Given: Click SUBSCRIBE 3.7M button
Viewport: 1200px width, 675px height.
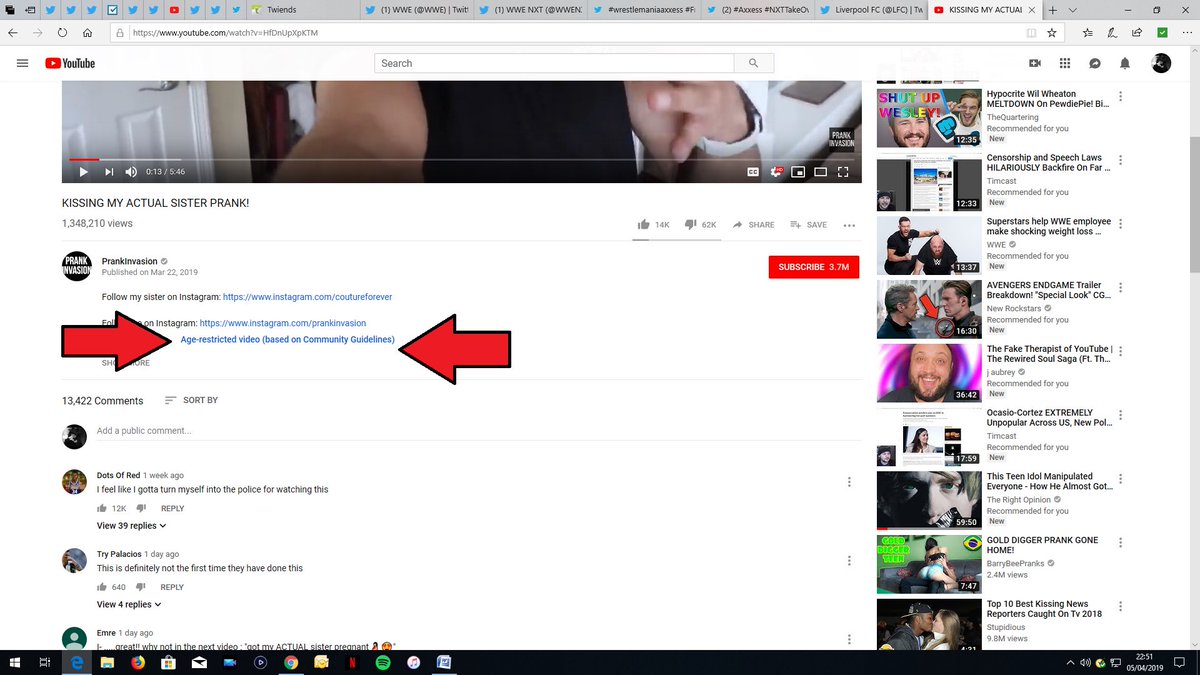Looking at the screenshot, I should click(813, 267).
